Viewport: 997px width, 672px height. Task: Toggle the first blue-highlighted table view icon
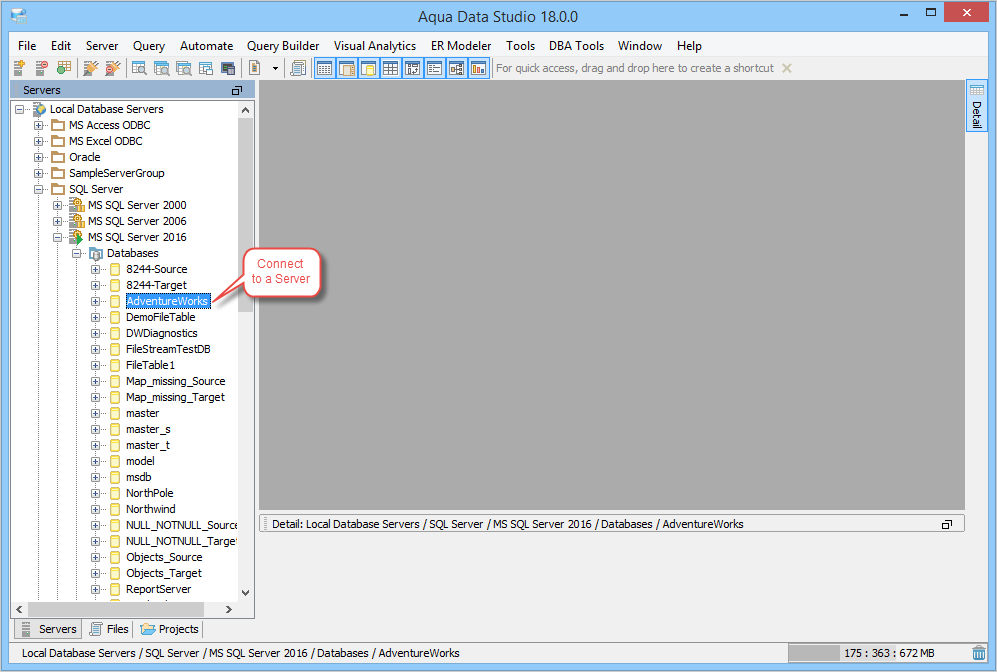(325, 68)
